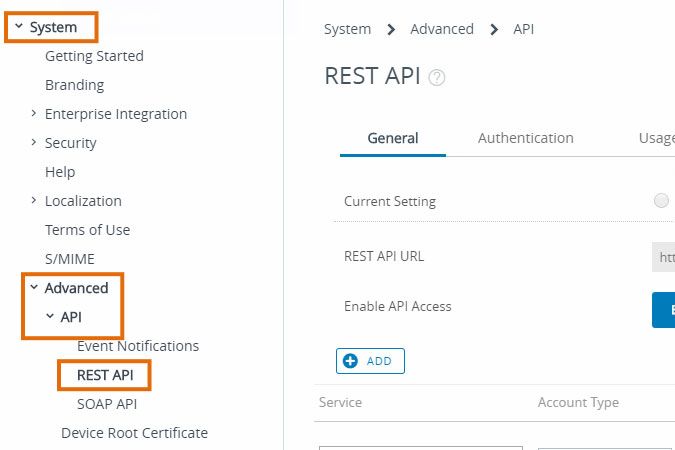Collapse the System tree section
Screen dimensions: 675x450
(x=18, y=28)
